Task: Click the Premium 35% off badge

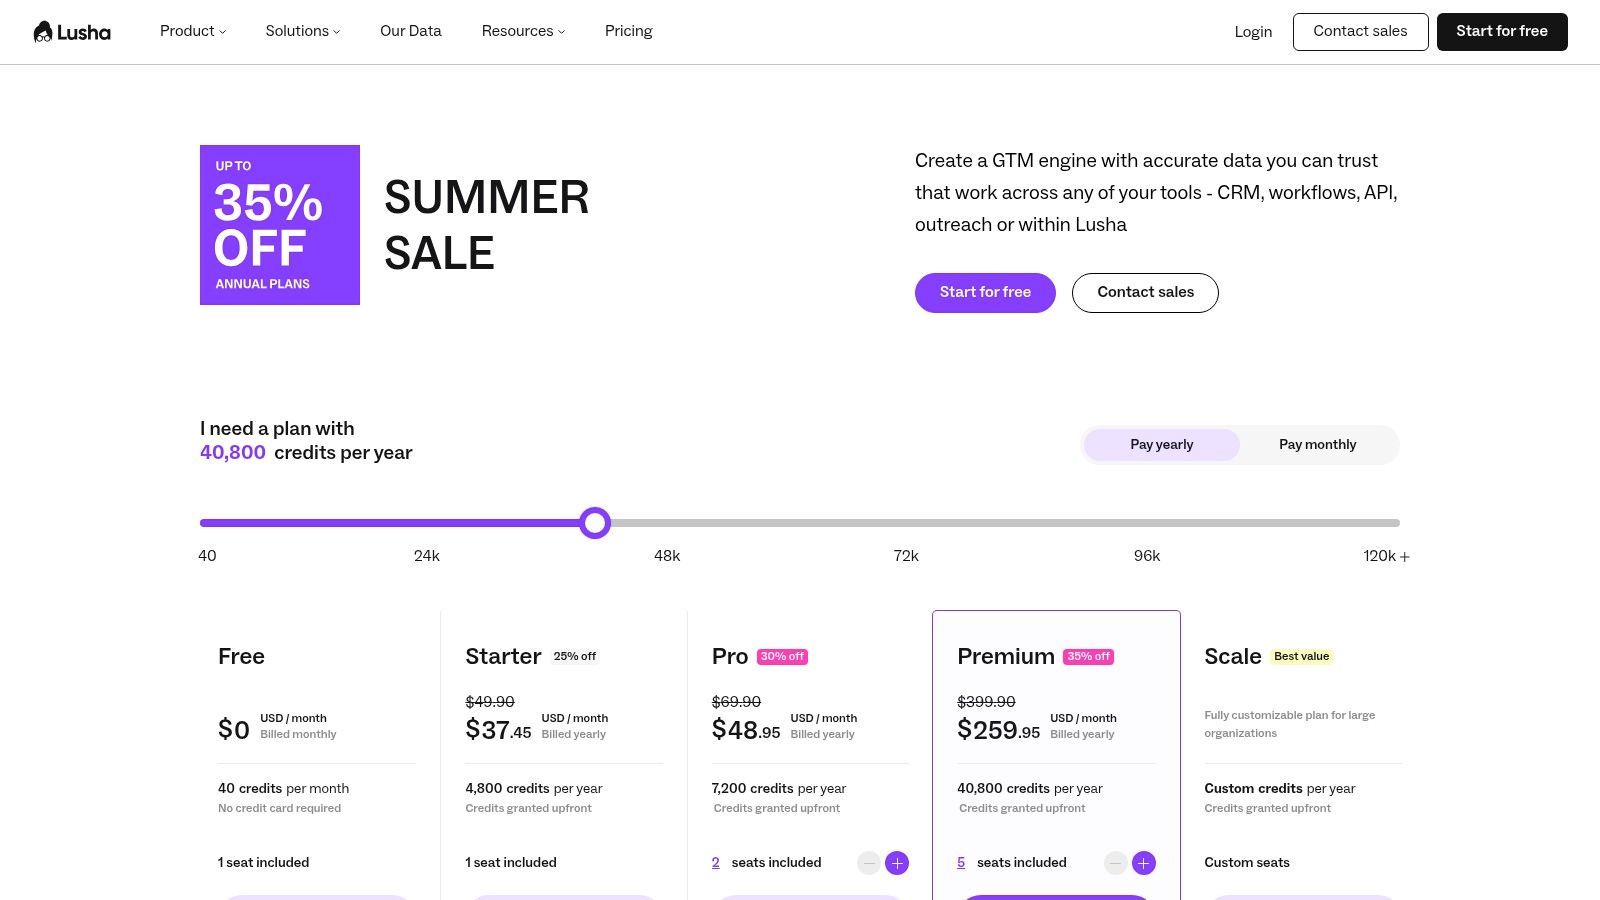Action: click(1089, 657)
